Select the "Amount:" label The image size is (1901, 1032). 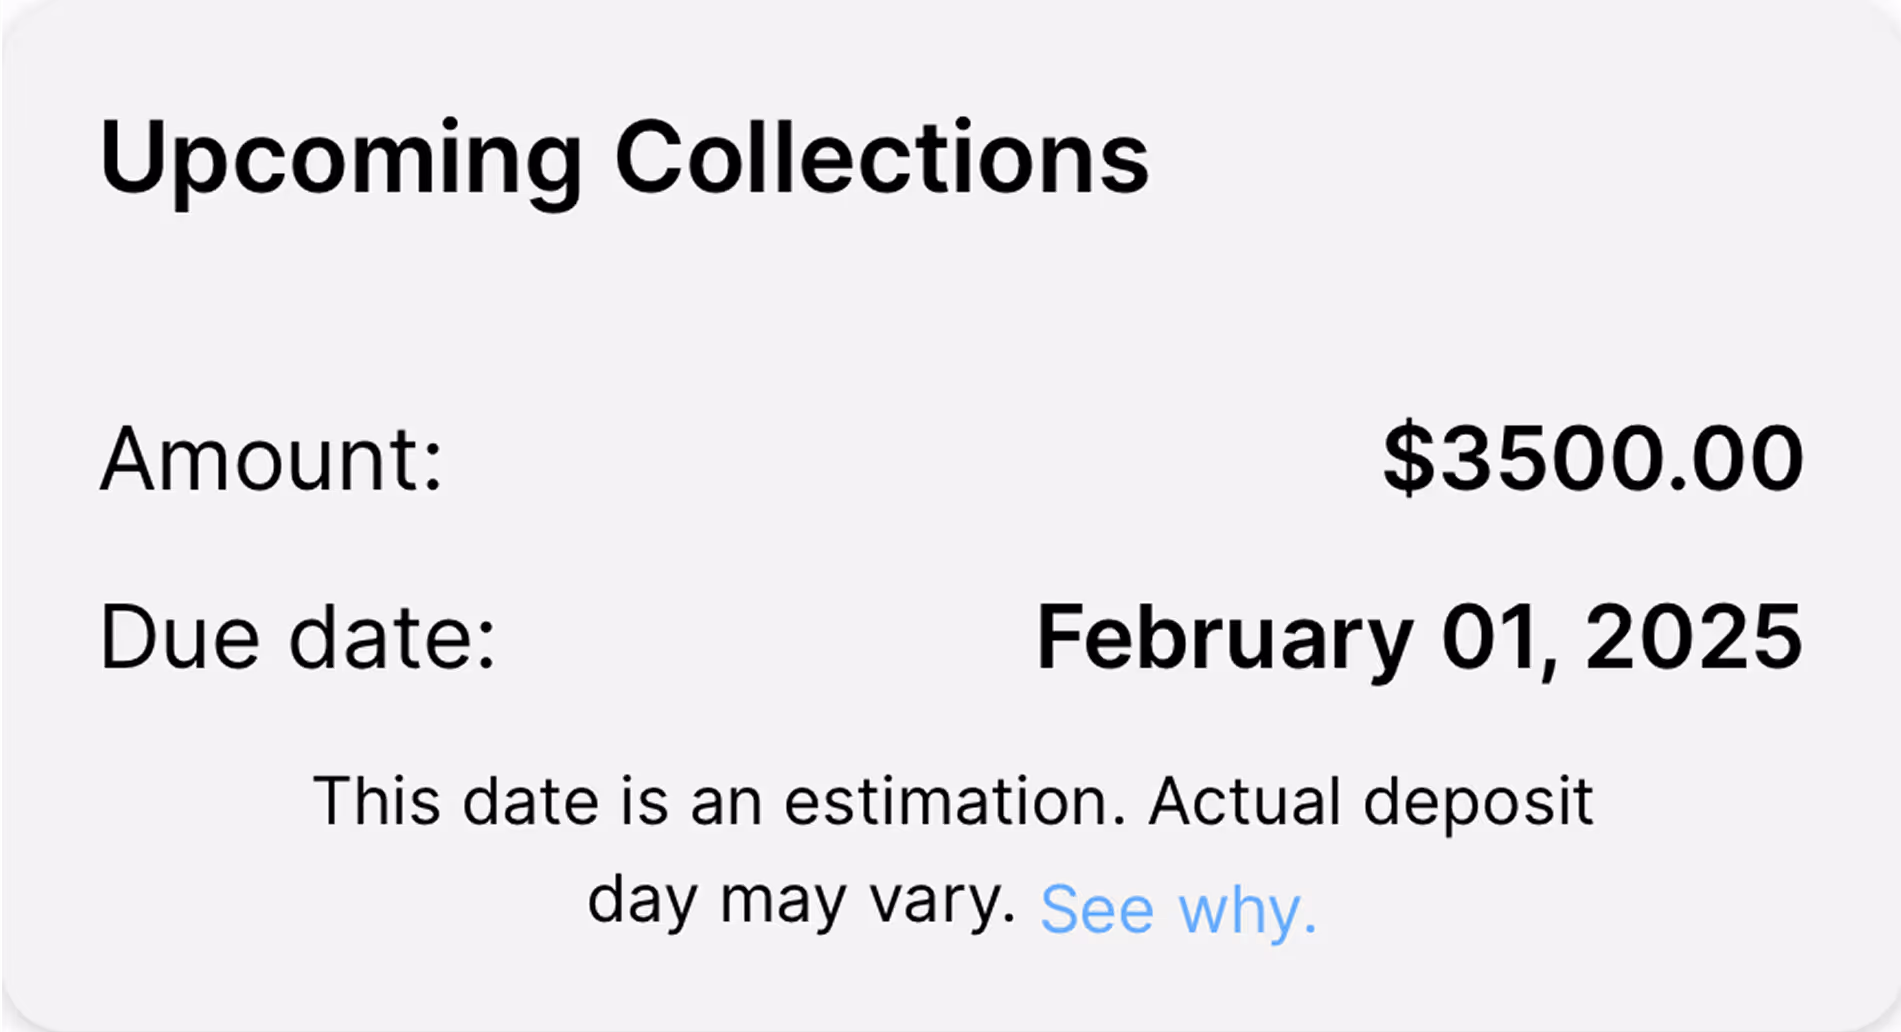(271, 459)
